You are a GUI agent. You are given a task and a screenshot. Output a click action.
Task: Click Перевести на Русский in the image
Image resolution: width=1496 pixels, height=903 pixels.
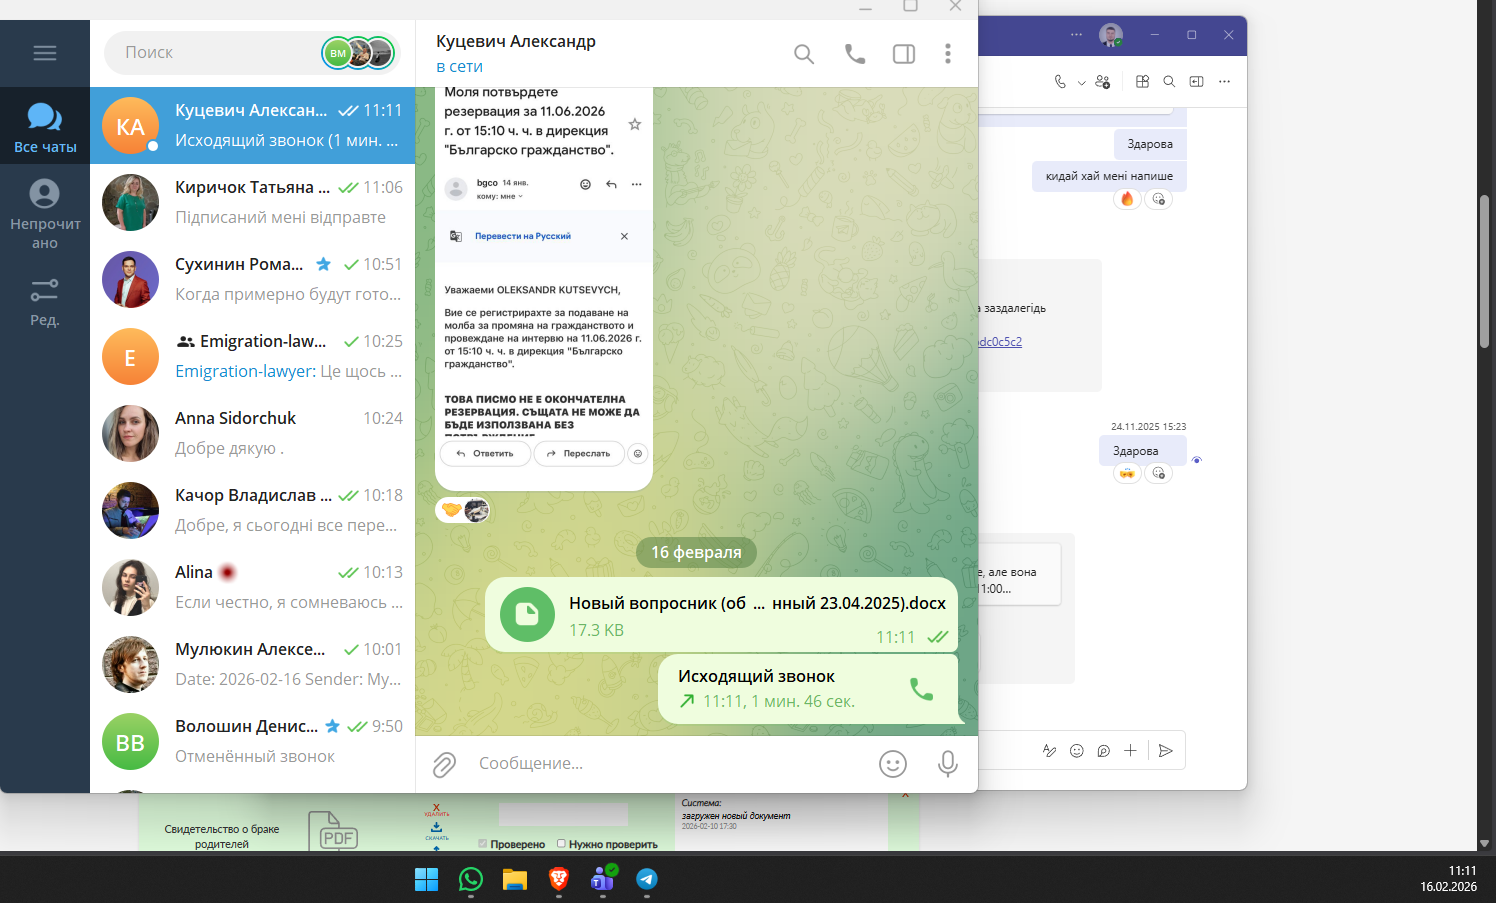[x=523, y=237]
